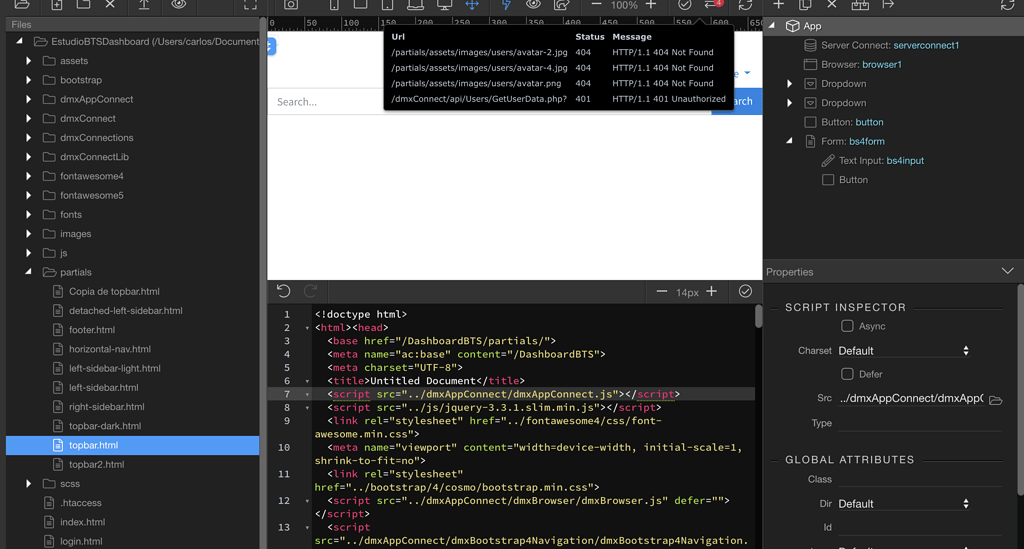
Task: Activate the blue move arrows icon
Action: 472,4
